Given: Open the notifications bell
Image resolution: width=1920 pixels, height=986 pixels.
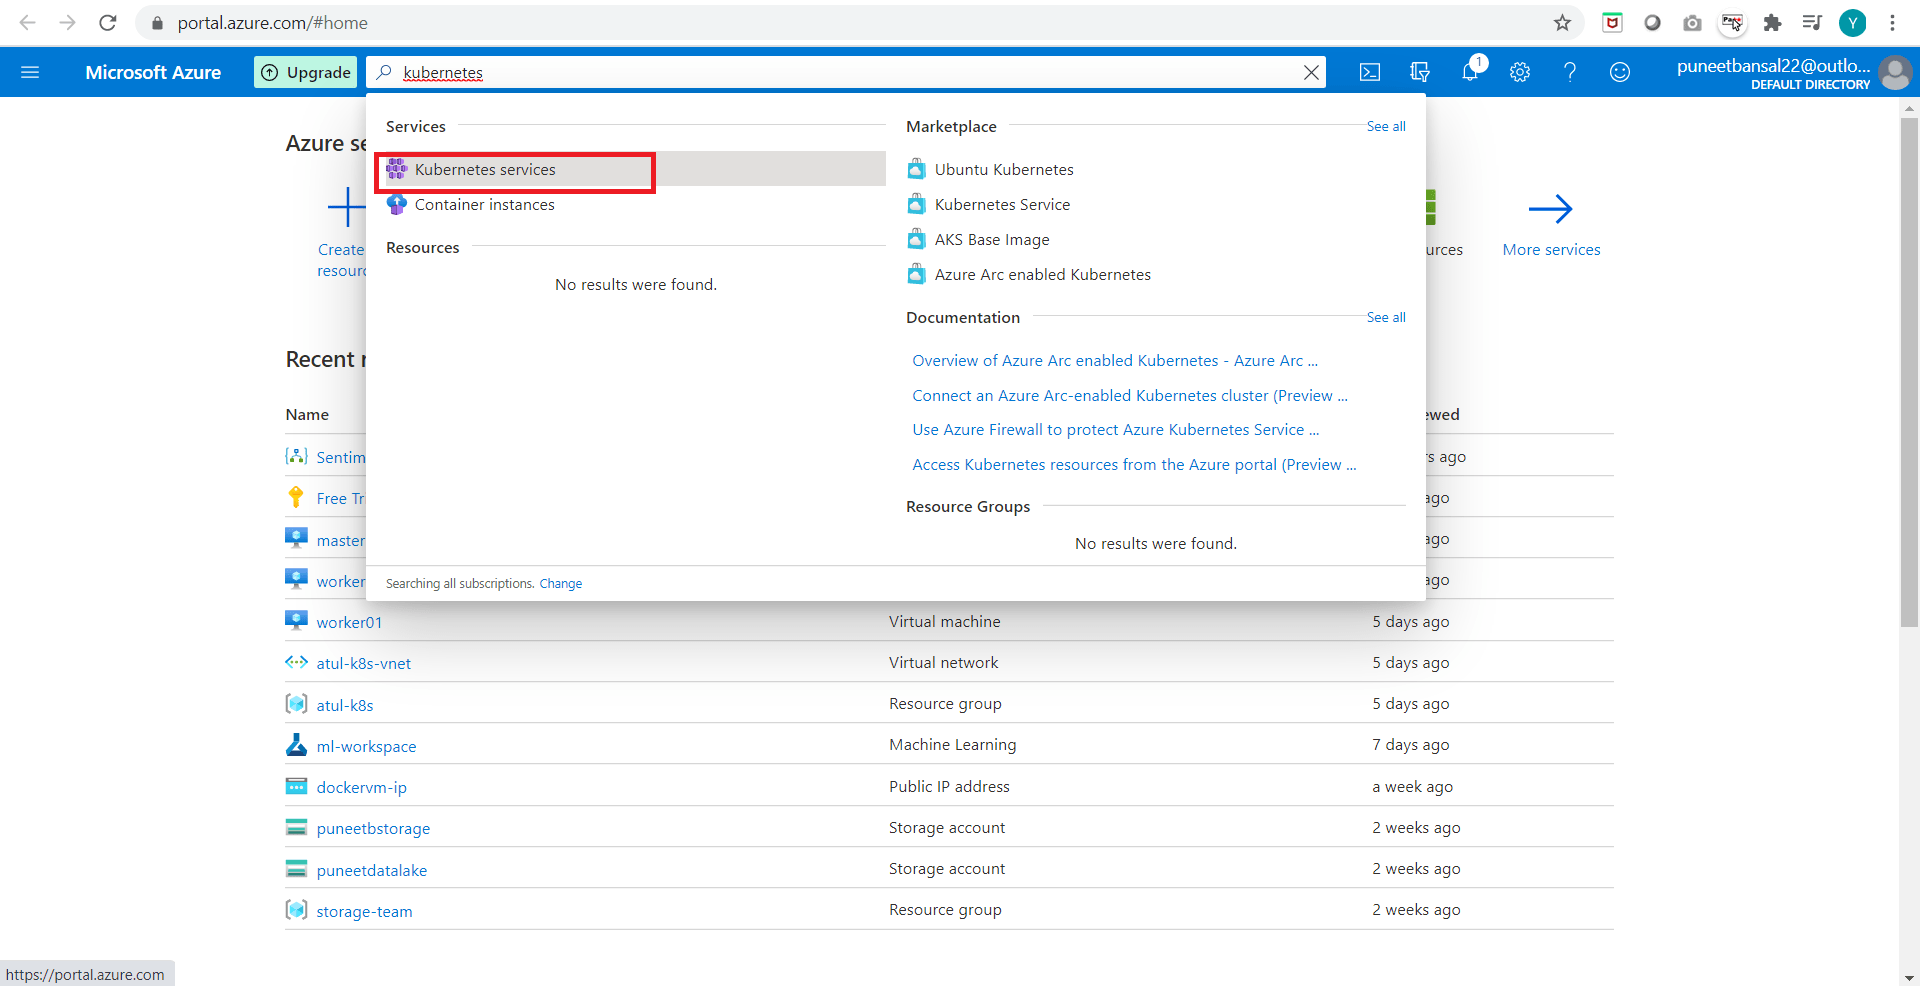Looking at the screenshot, I should coord(1470,72).
